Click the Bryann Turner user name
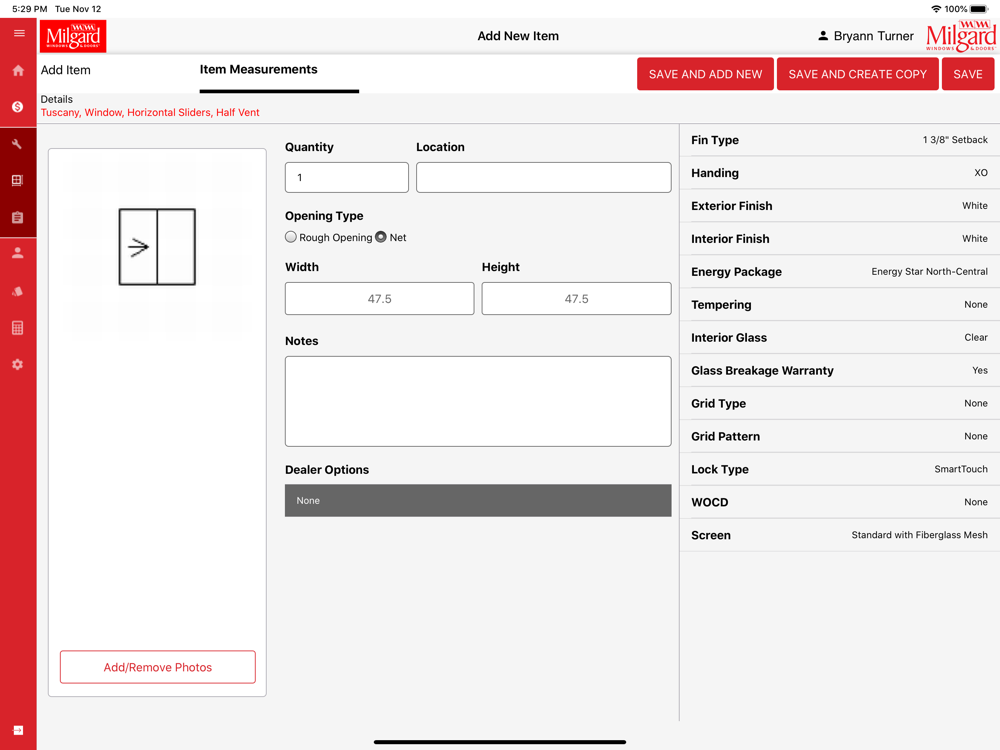Image resolution: width=1000 pixels, height=750 pixels. (x=874, y=36)
